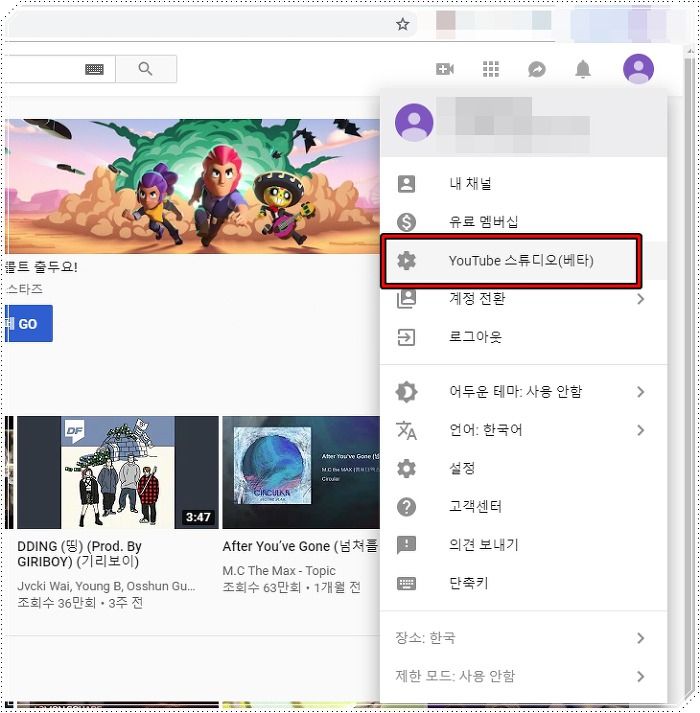Screen dimensions: 700x713
Task: Click the sign-out icon beside 로그아웃
Action: click(406, 337)
